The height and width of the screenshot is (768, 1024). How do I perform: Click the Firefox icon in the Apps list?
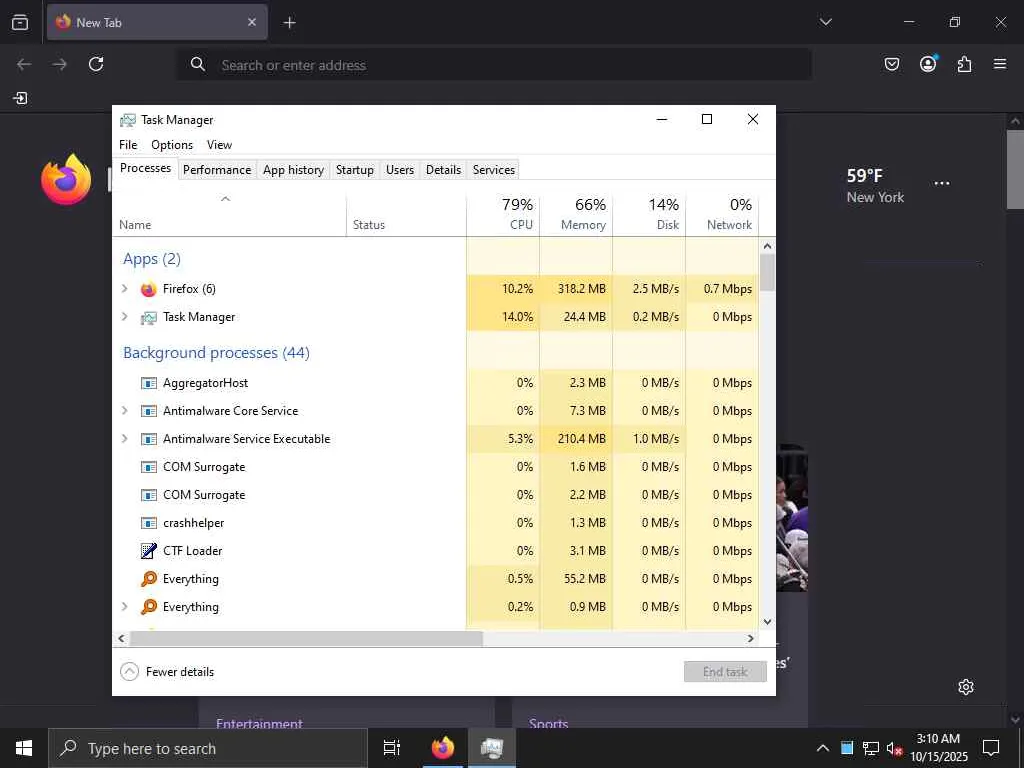coord(149,289)
